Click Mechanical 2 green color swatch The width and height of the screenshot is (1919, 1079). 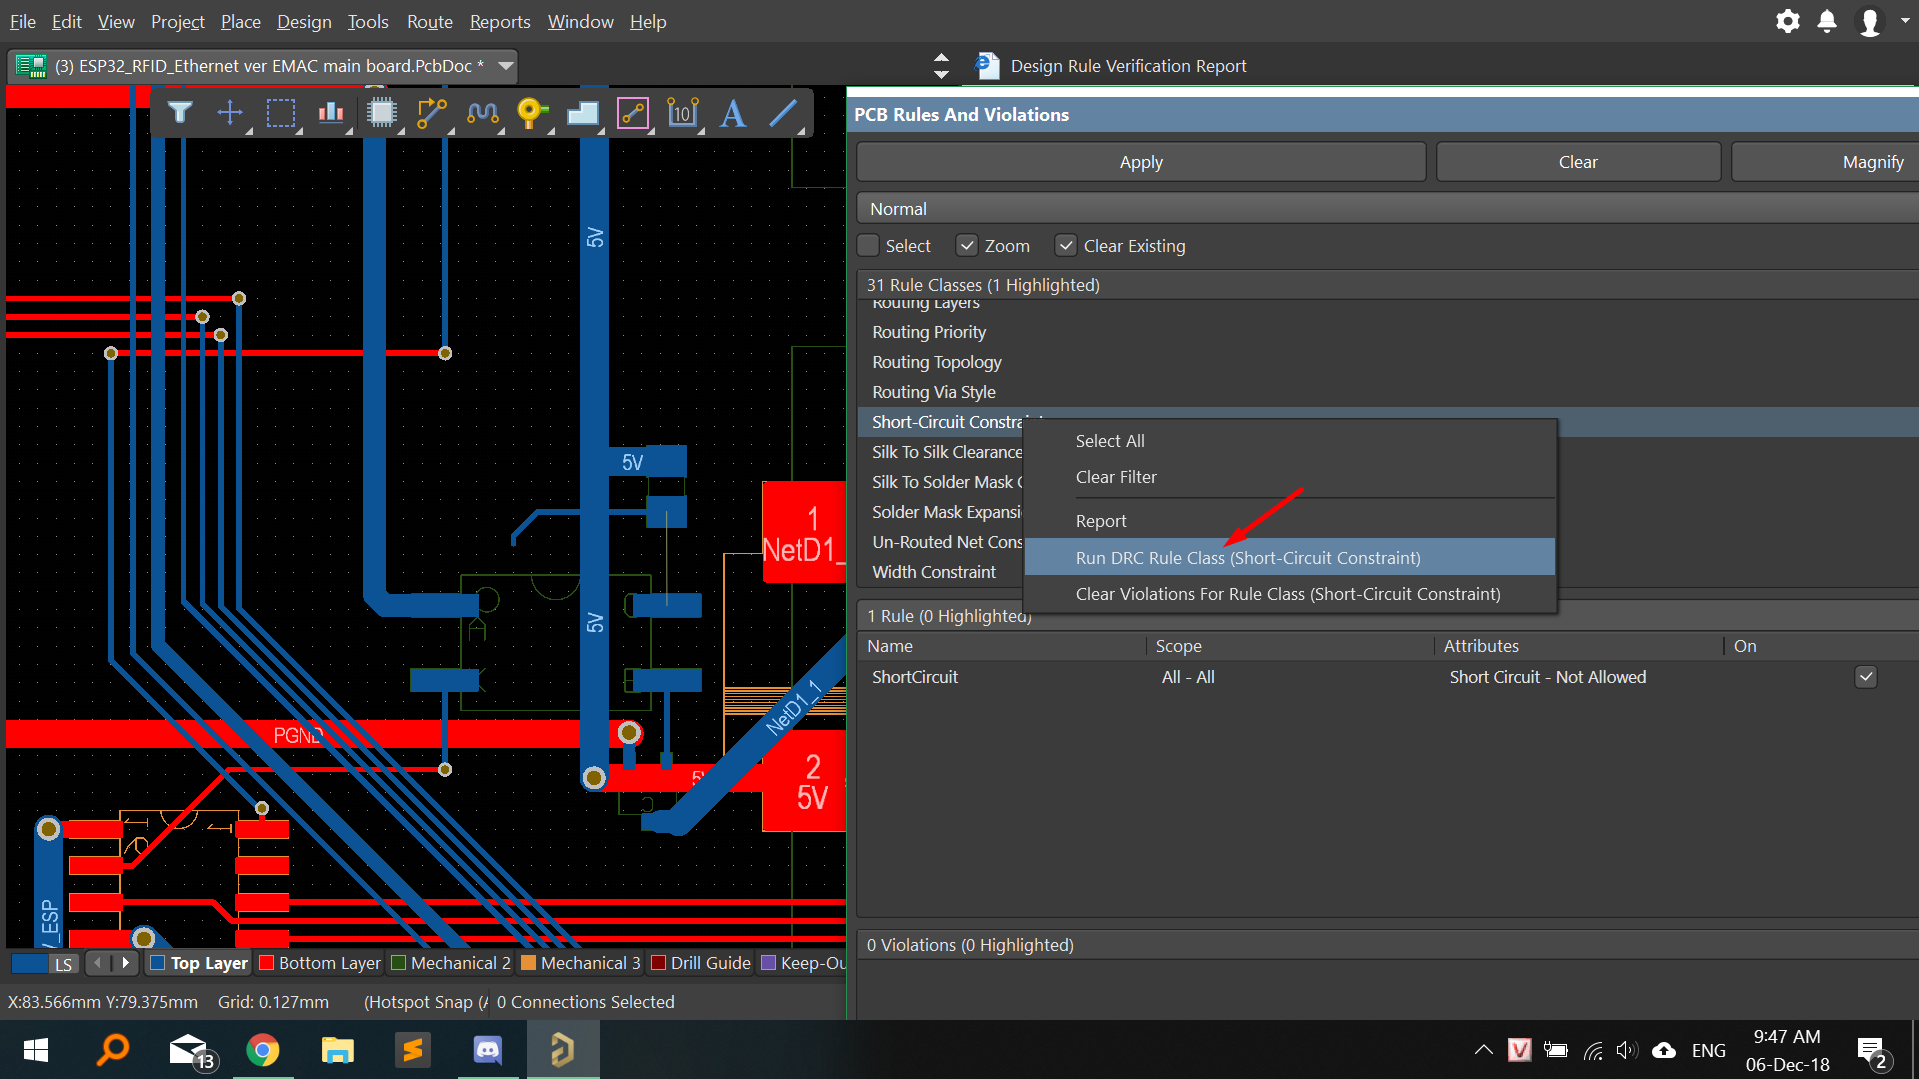coord(398,963)
